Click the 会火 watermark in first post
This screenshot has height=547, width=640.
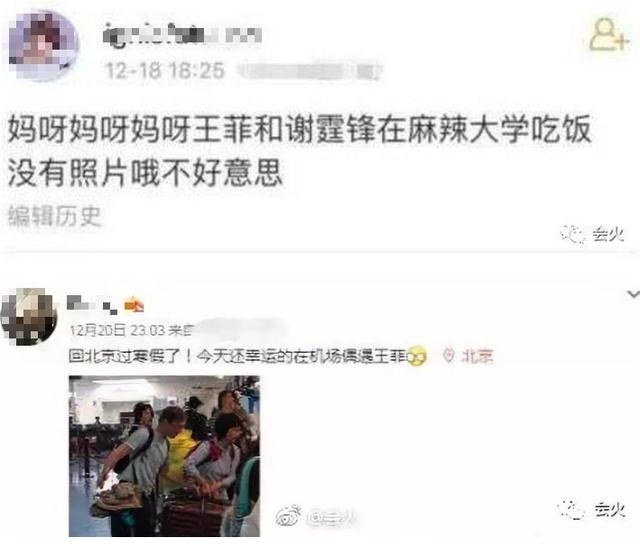click(x=592, y=234)
